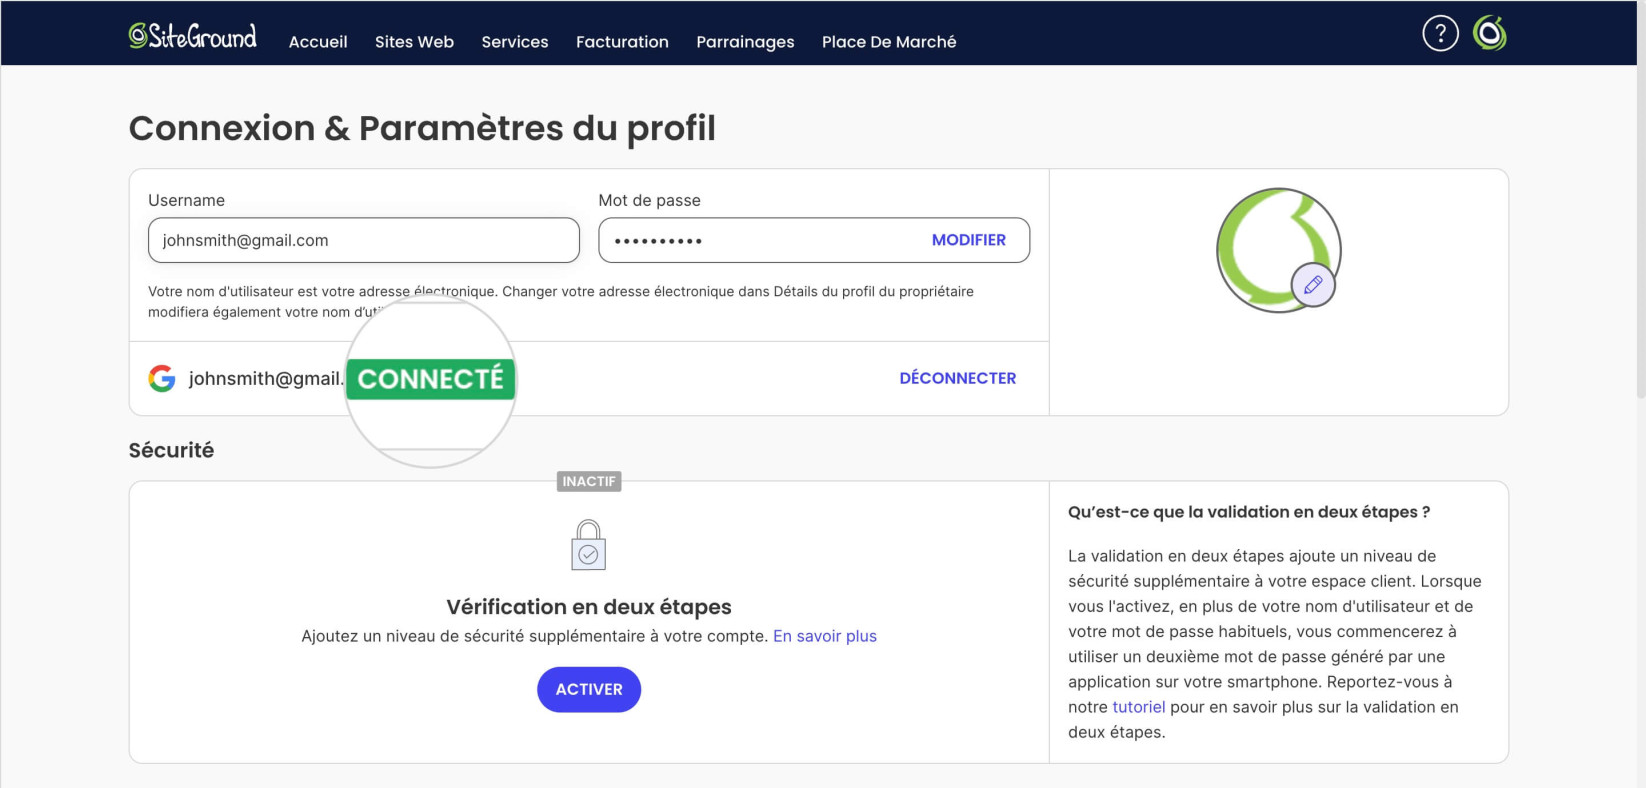Click the Vérification en deux étapes title
Viewport: 1646px width, 788px height.
[x=589, y=607]
